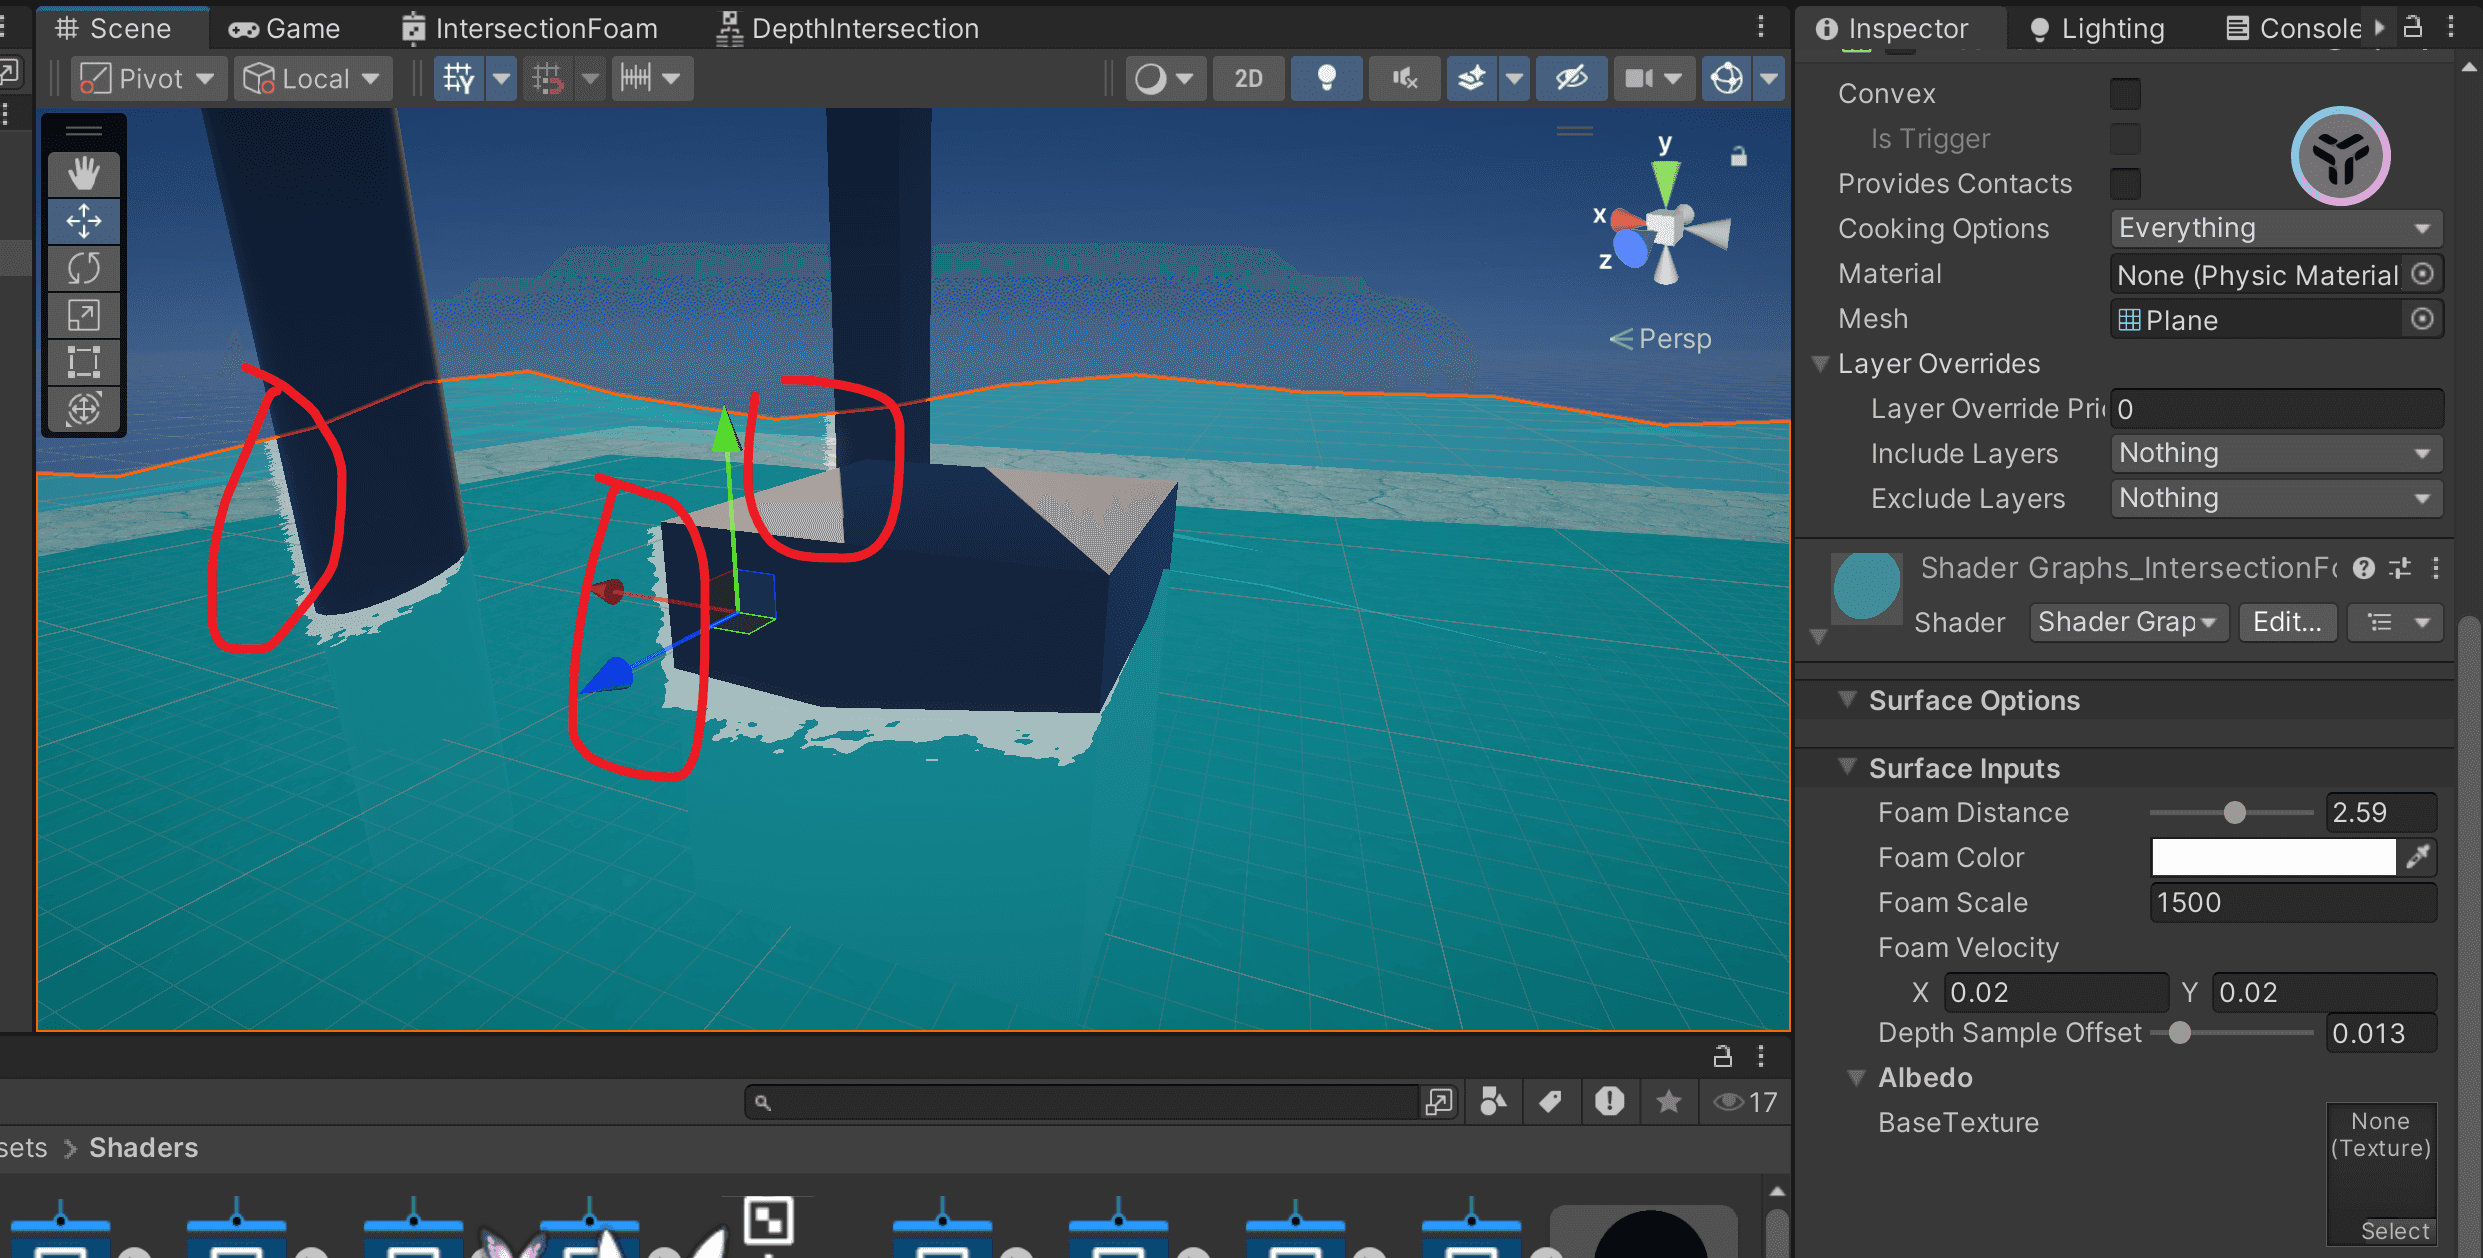Viewport: 2483px width, 1258px height.
Task: Lock the scene orientation gizmo
Action: click(x=1739, y=156)
